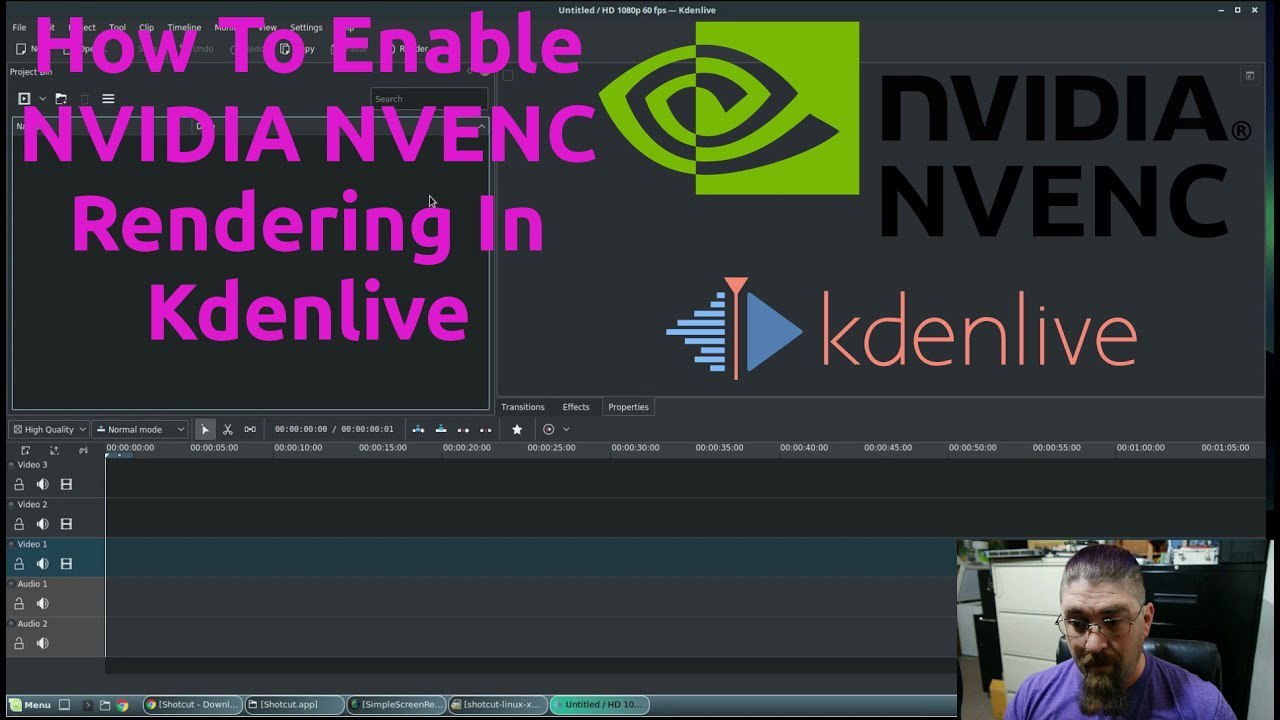Lock the Audio 1 track
Screen dimensions: 1280x720
(19, 603)
